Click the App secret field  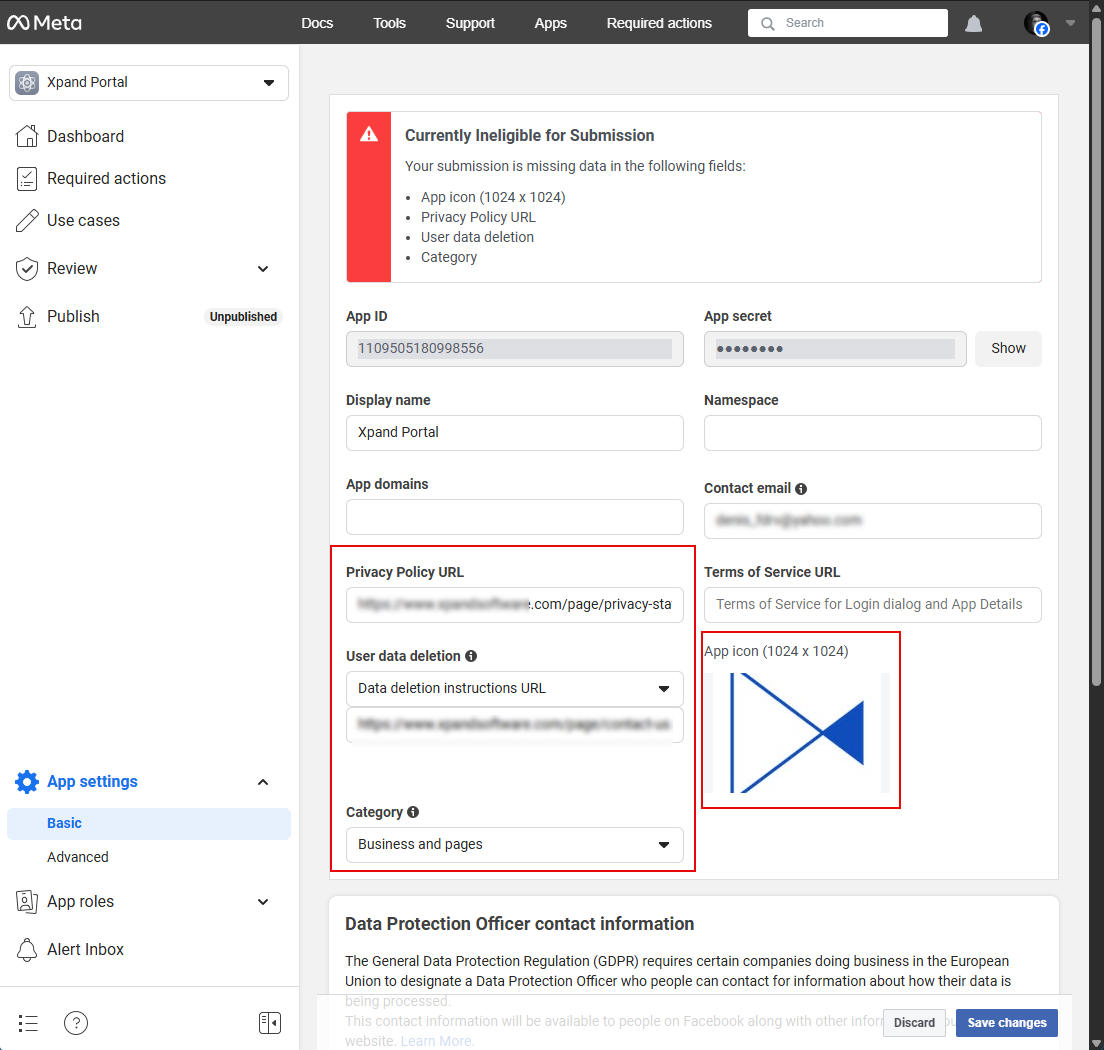[x=835, y=349]
